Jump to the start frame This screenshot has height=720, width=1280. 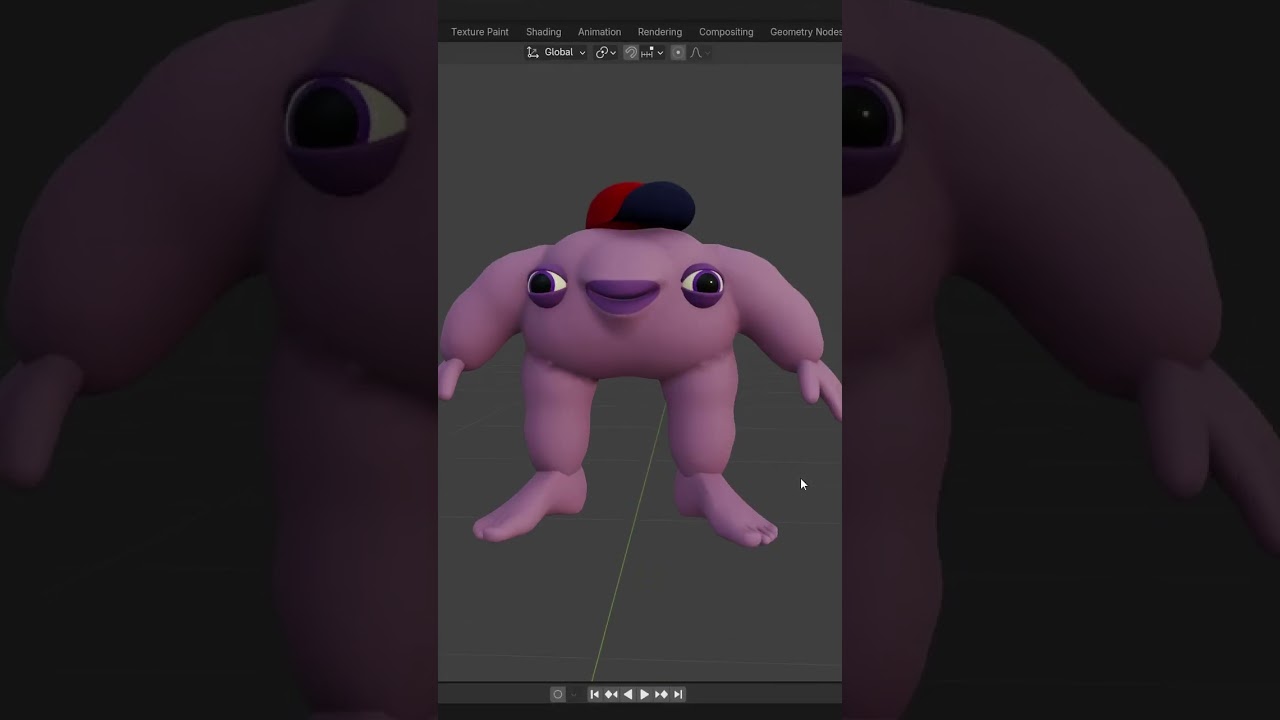click(594, 694)
